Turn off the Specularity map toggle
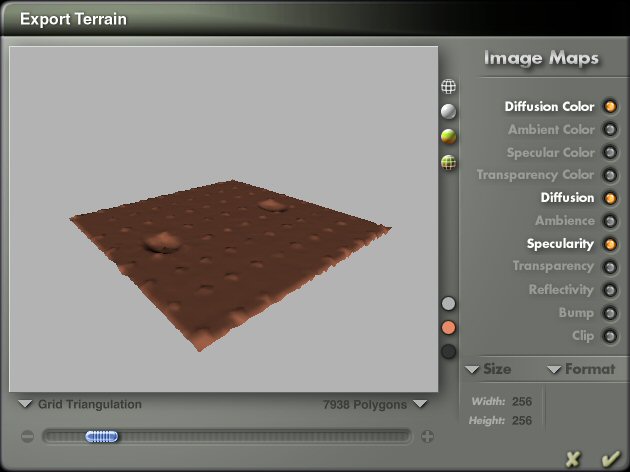The width and height of the screenshot is (630, 472). point(610,244)
